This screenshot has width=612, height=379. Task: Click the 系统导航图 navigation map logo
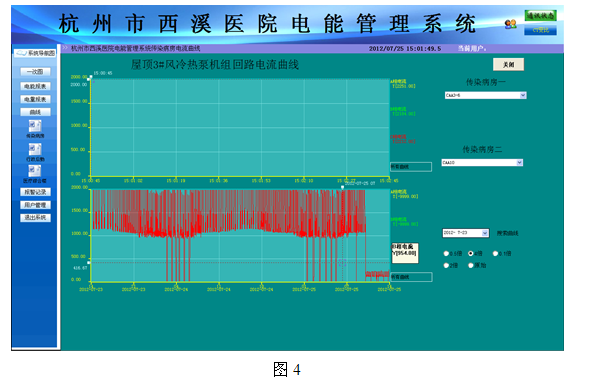(x=35, y=53)
